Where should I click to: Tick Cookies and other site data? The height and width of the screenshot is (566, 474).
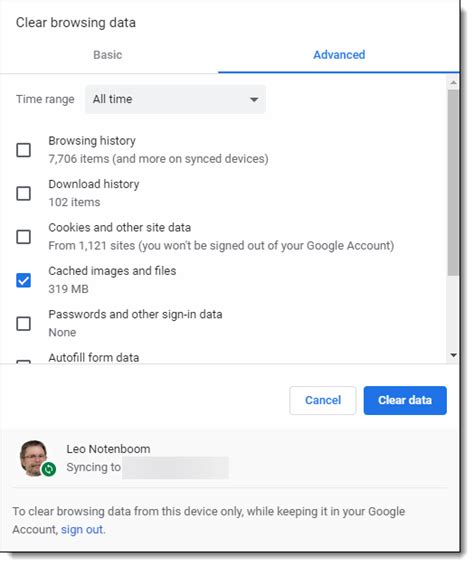(x=23, y=237)
